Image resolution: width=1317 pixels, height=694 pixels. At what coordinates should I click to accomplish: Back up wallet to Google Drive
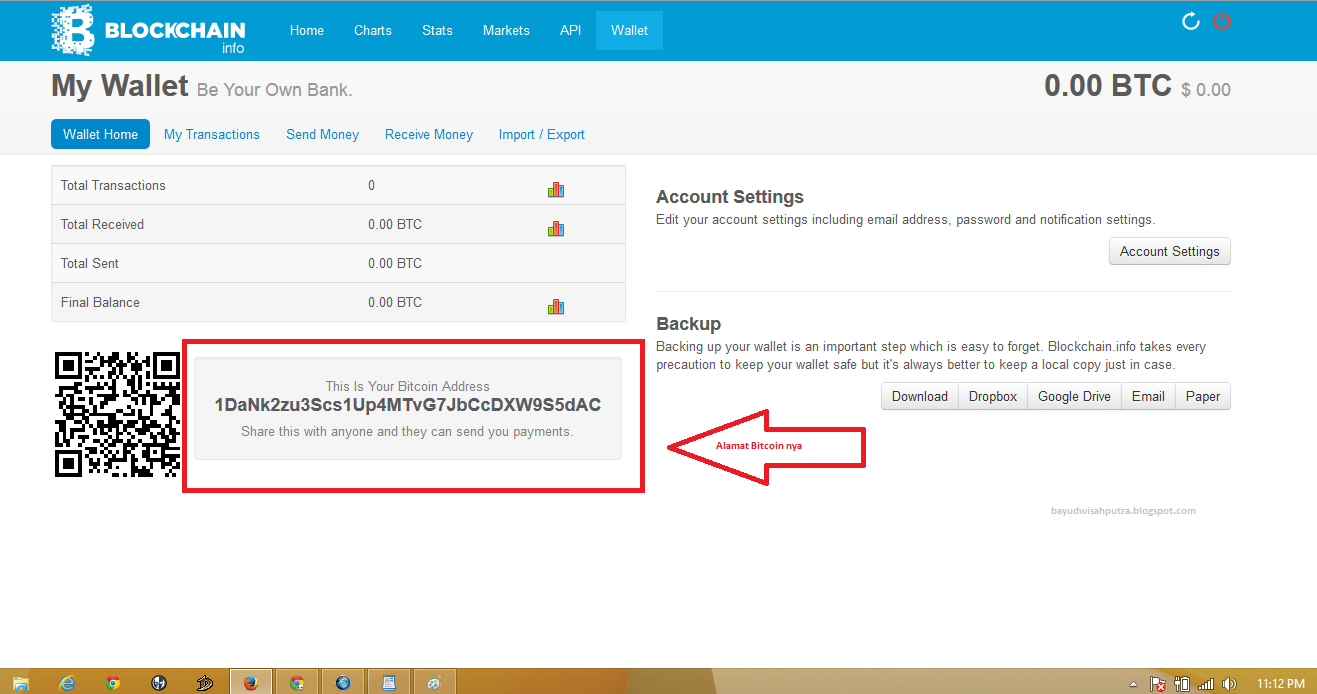coord(1074,396)
